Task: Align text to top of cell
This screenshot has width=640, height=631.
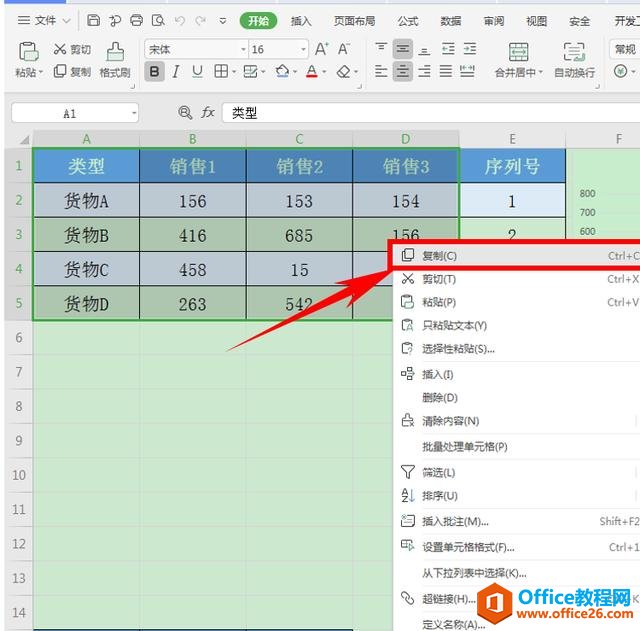Action: (381, 49)
